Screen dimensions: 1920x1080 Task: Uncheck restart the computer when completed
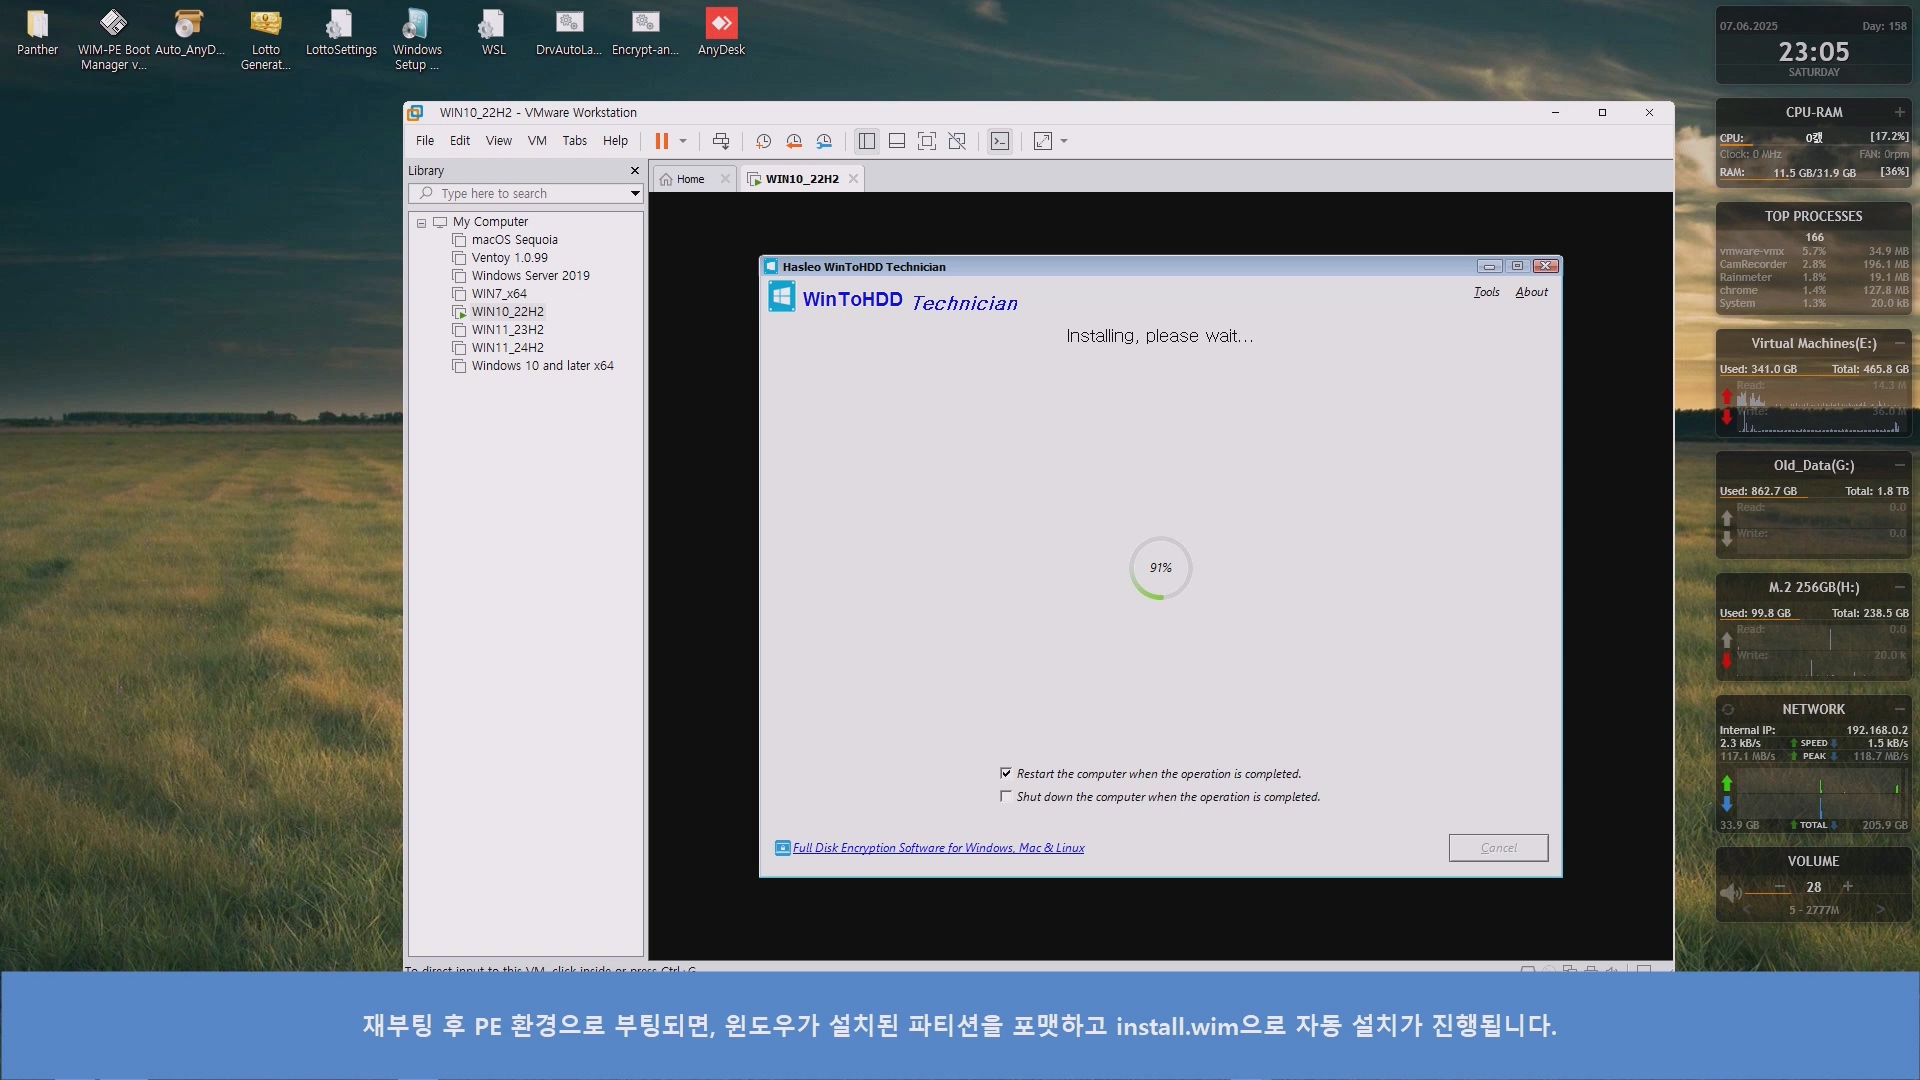click(1006, 773)
